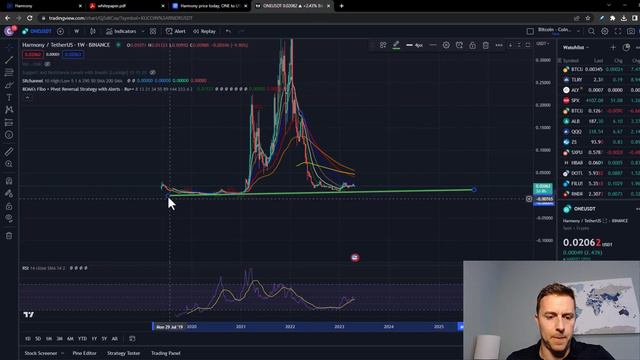Click the magnet mode icon
Screen dimensions: 640x360
pyautogui.click(x=9, y=181)
